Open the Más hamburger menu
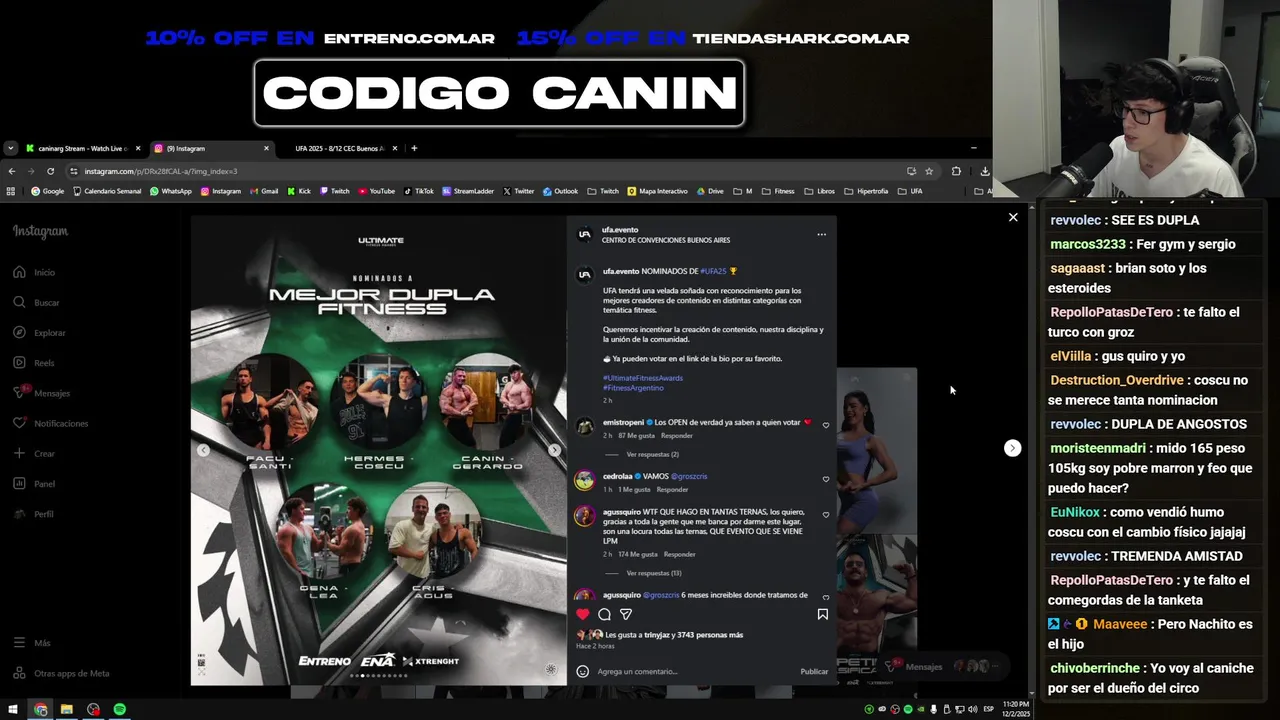The width and height of the screenshot is (1280, 720). tap(31, 643)
